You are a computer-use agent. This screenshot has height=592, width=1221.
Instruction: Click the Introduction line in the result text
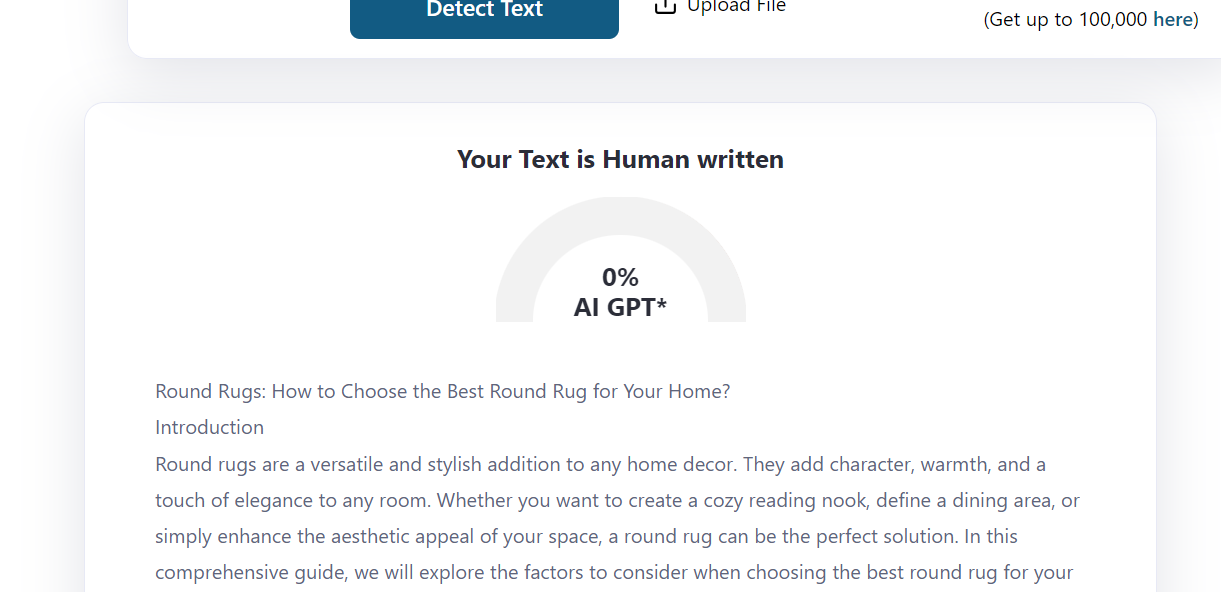209,427
